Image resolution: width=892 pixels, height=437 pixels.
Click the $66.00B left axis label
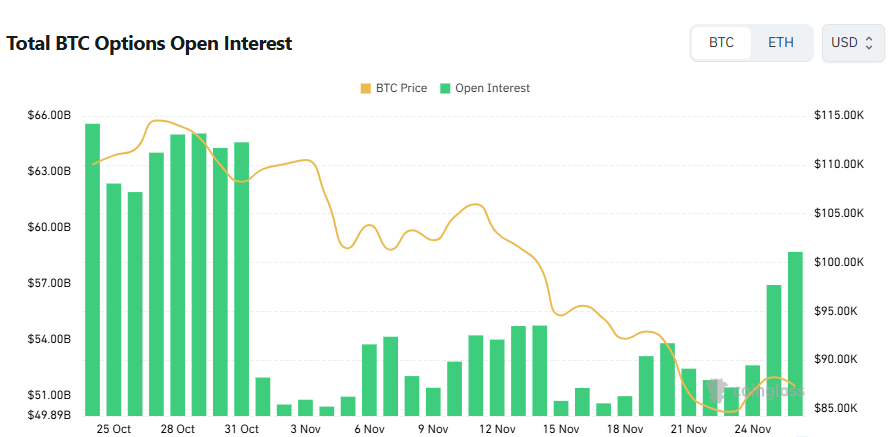click(x=49, y=116)
